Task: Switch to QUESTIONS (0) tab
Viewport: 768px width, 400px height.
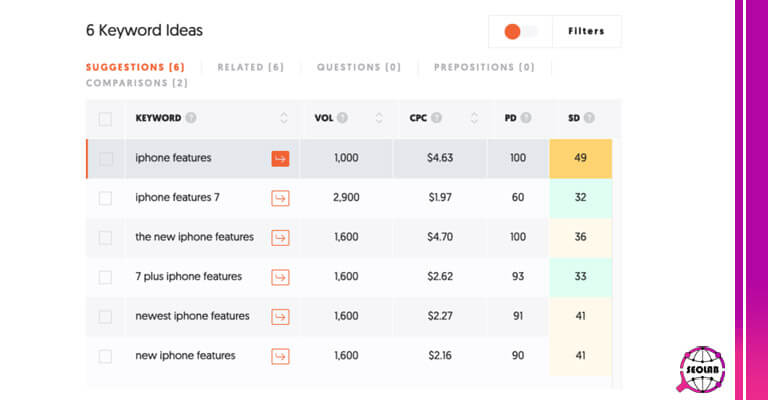Action: coord(359,67)
